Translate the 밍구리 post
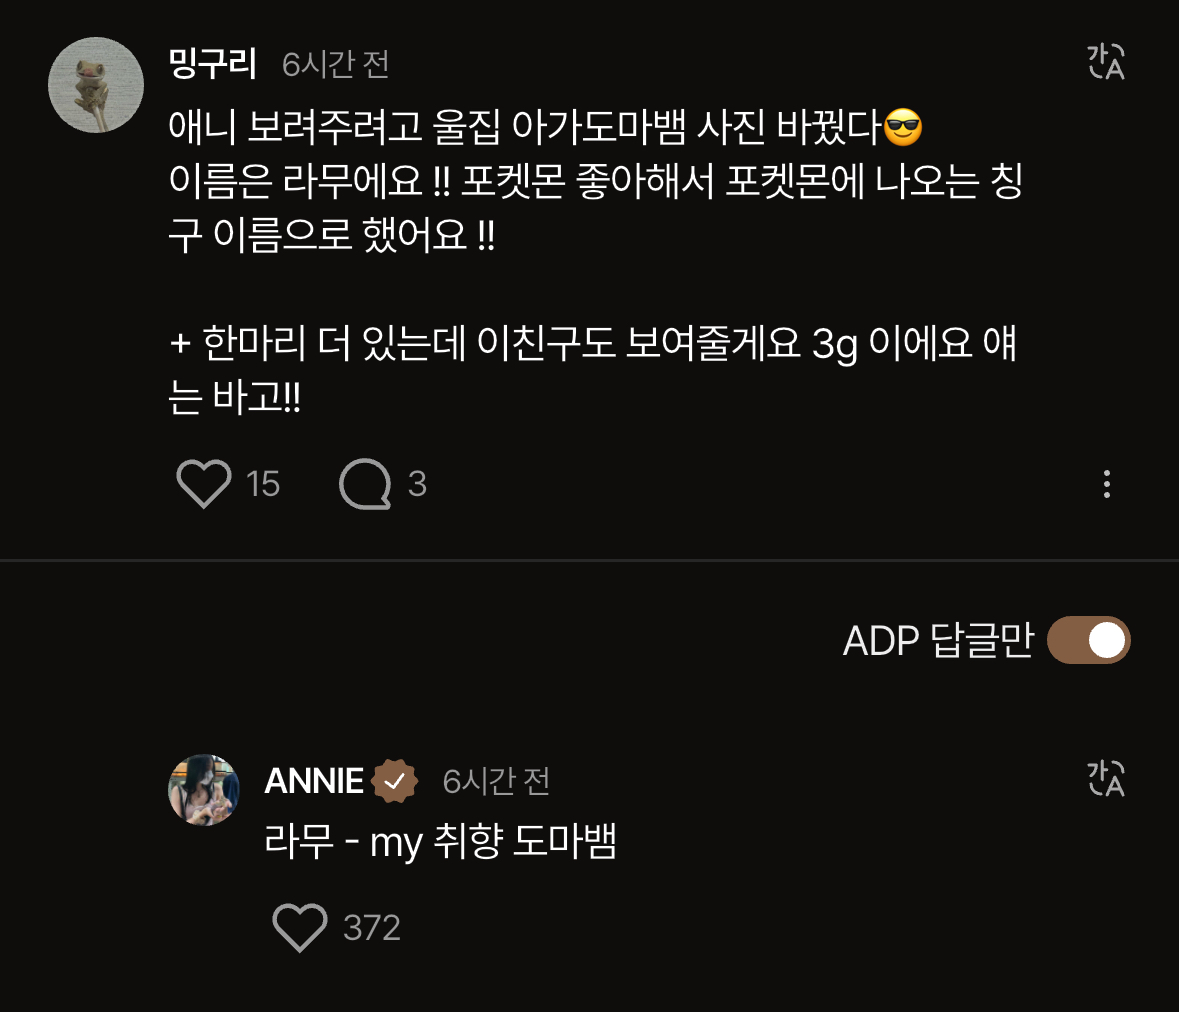 coord(1106,62)
